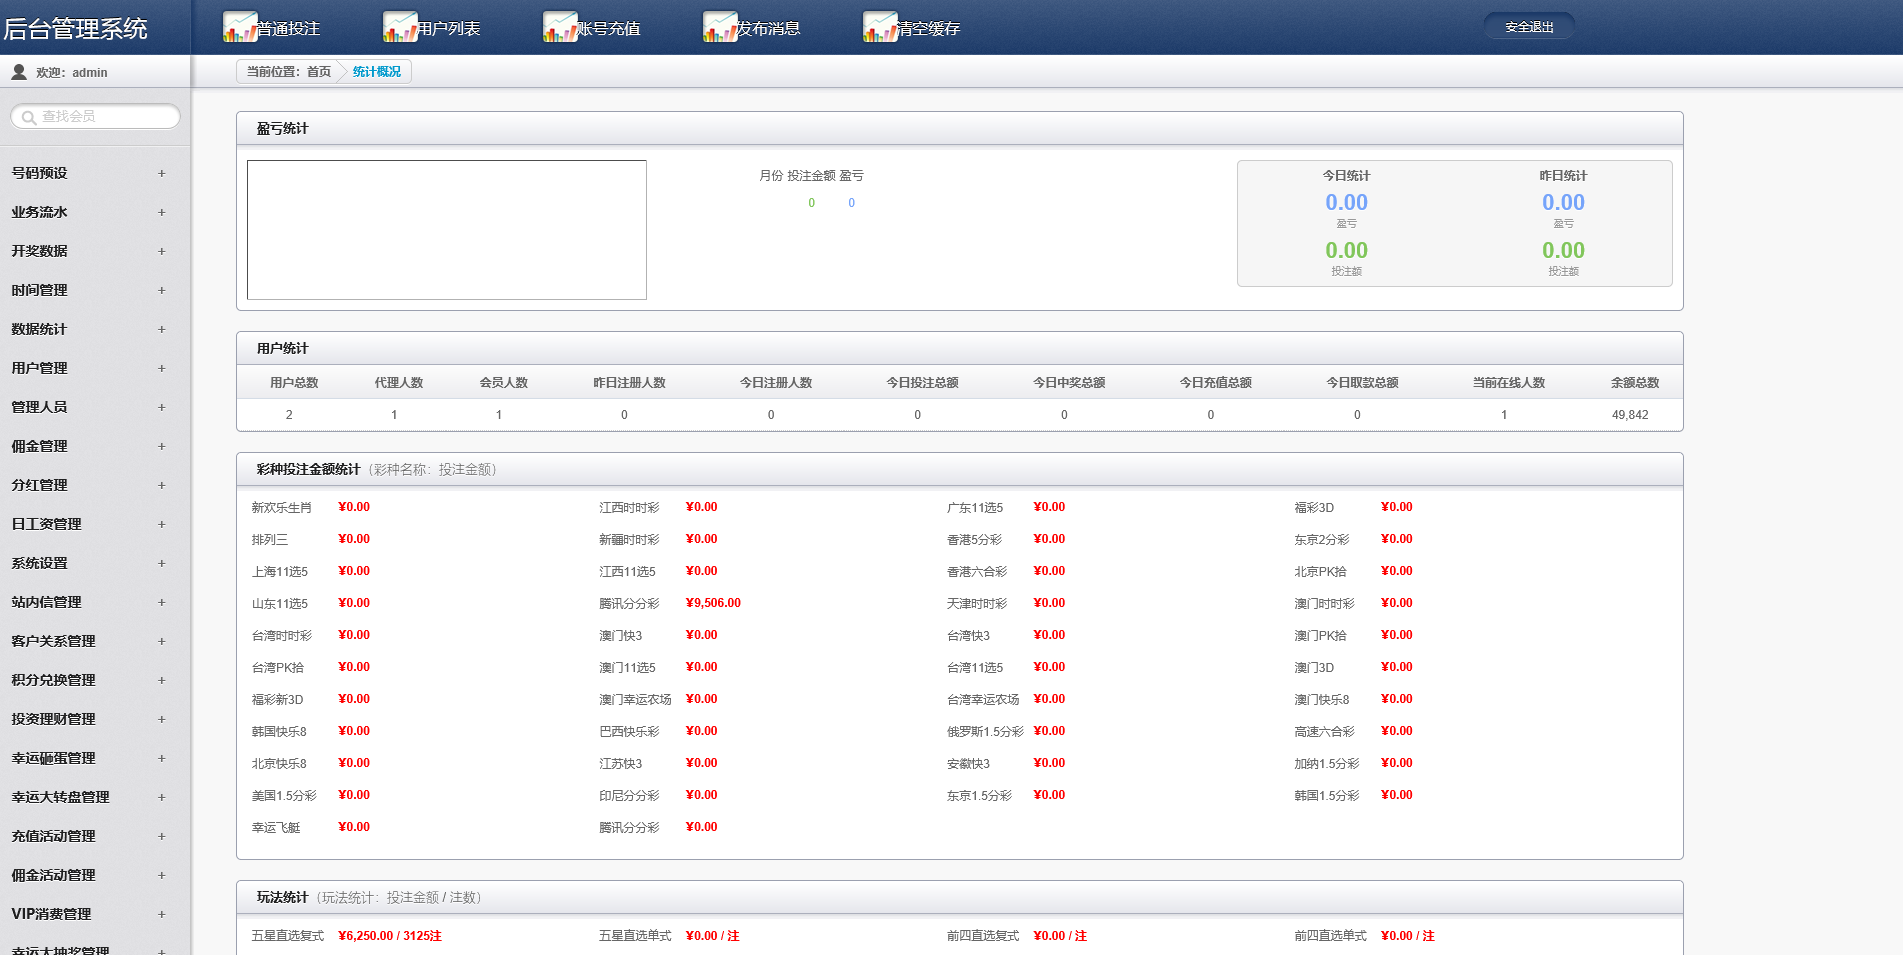This screenshot has height=955, width=1903.
Task: Expand the 业务流水 sidebar section
Action: pyautogui.click(x=95, y=212)
